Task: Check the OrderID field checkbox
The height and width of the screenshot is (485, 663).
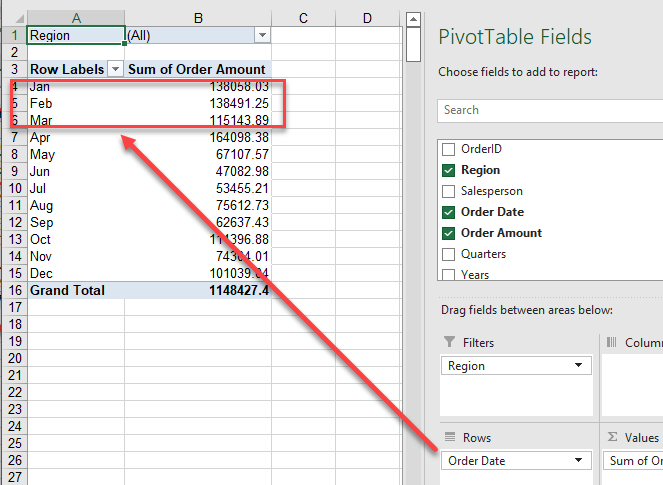Action: pos(448,149)
